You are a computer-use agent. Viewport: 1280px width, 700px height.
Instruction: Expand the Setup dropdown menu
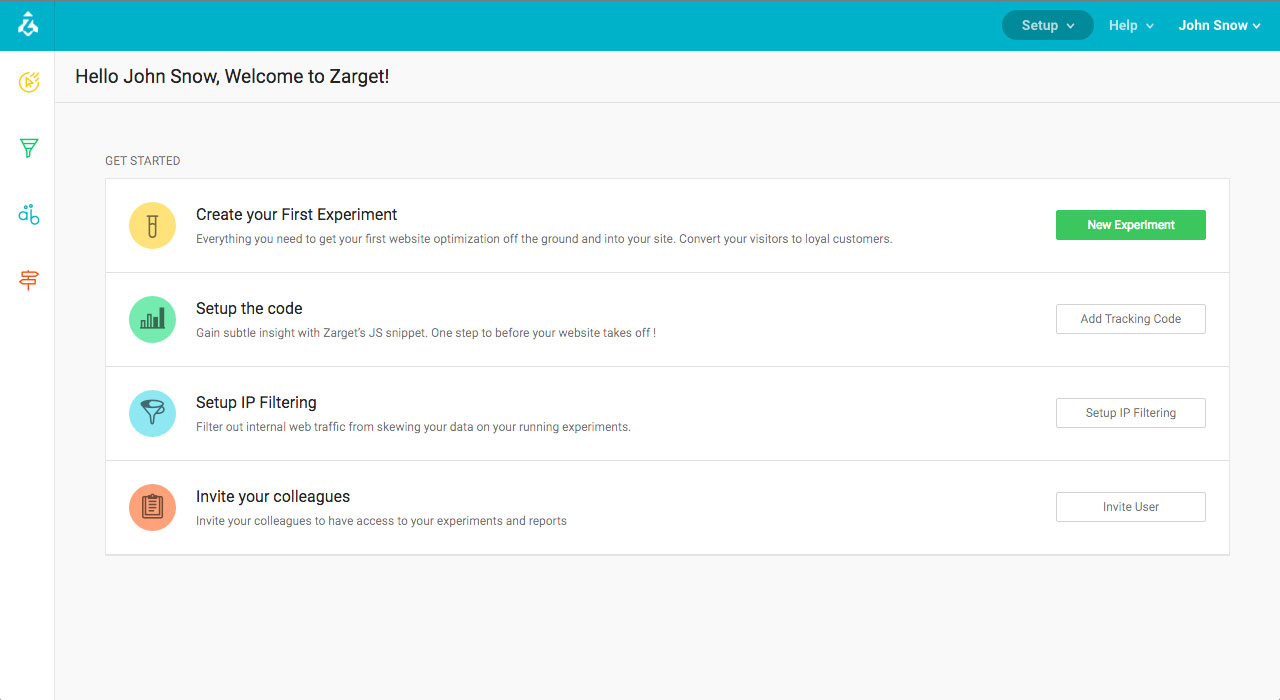(1047, 26)
